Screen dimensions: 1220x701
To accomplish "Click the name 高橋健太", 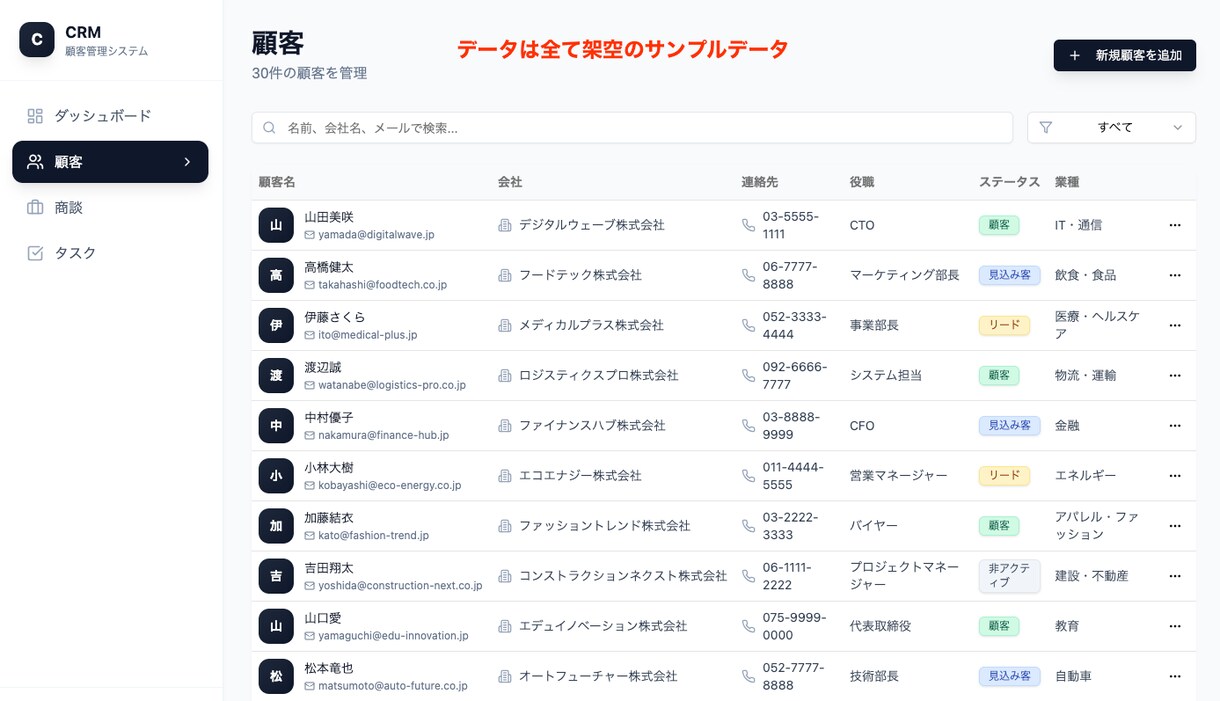I will (x=329, y=267).
